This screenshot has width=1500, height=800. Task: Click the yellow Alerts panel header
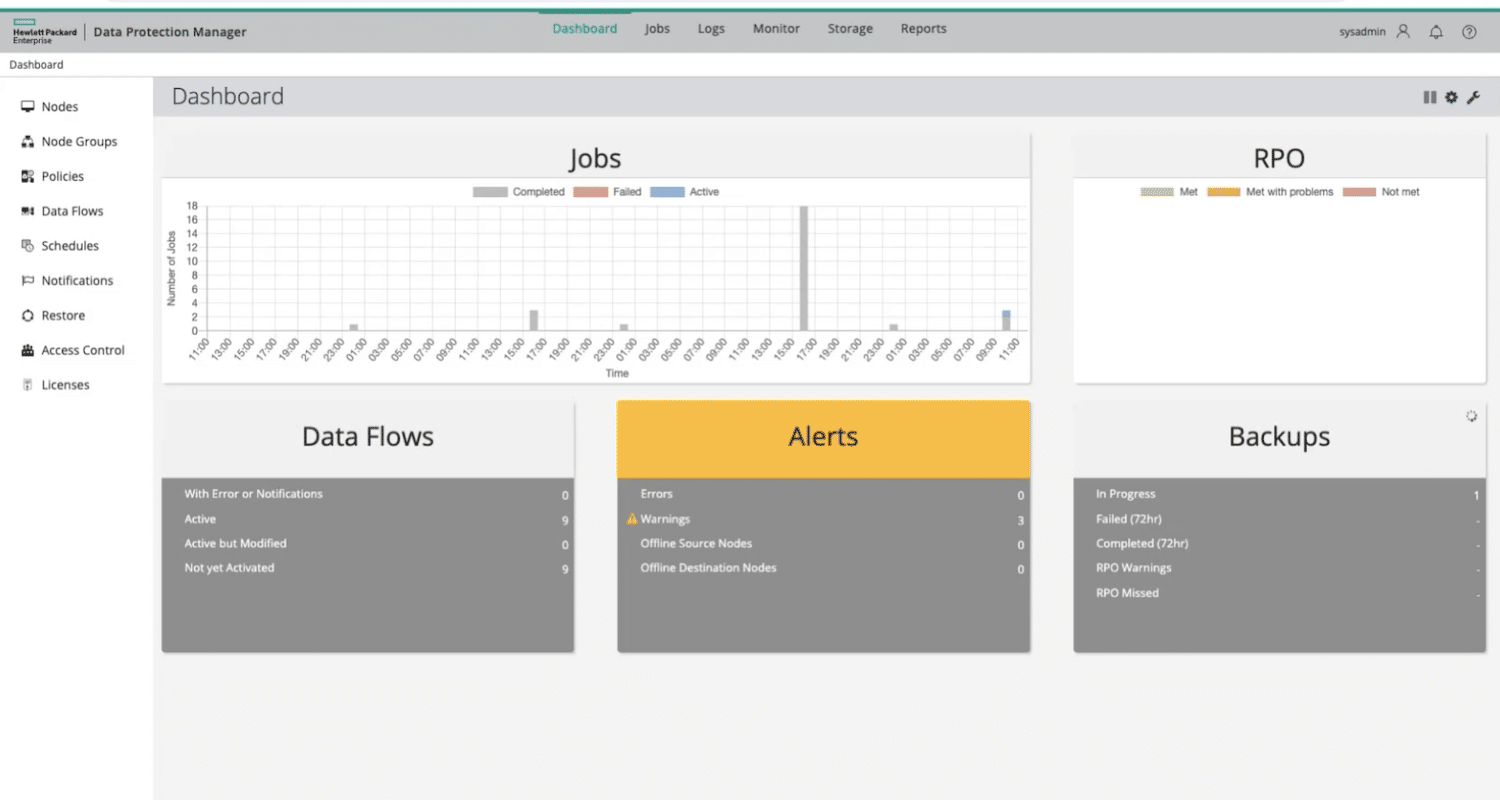(823, 437)
